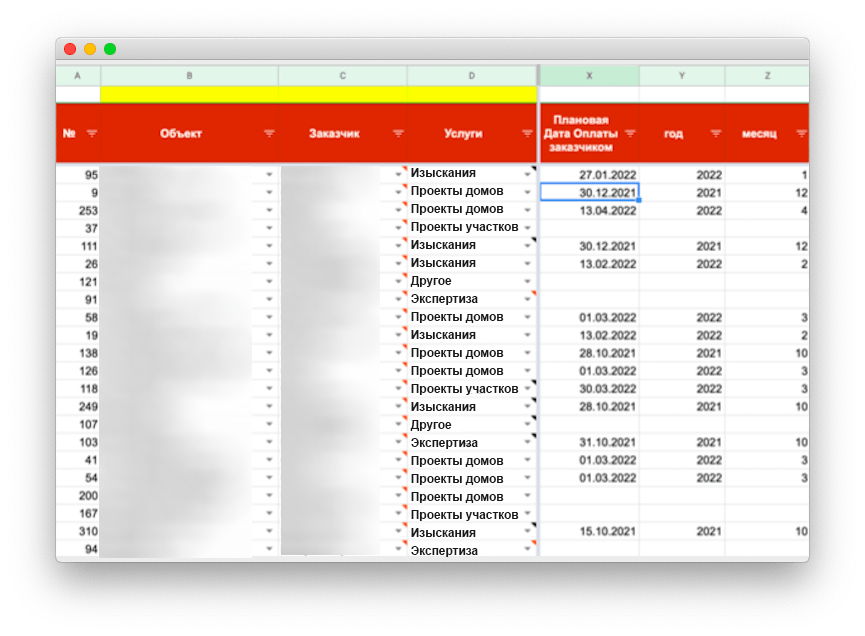Viewport: 865px width, 636px height.
Task: Select column B header
Action: point(189,76)
